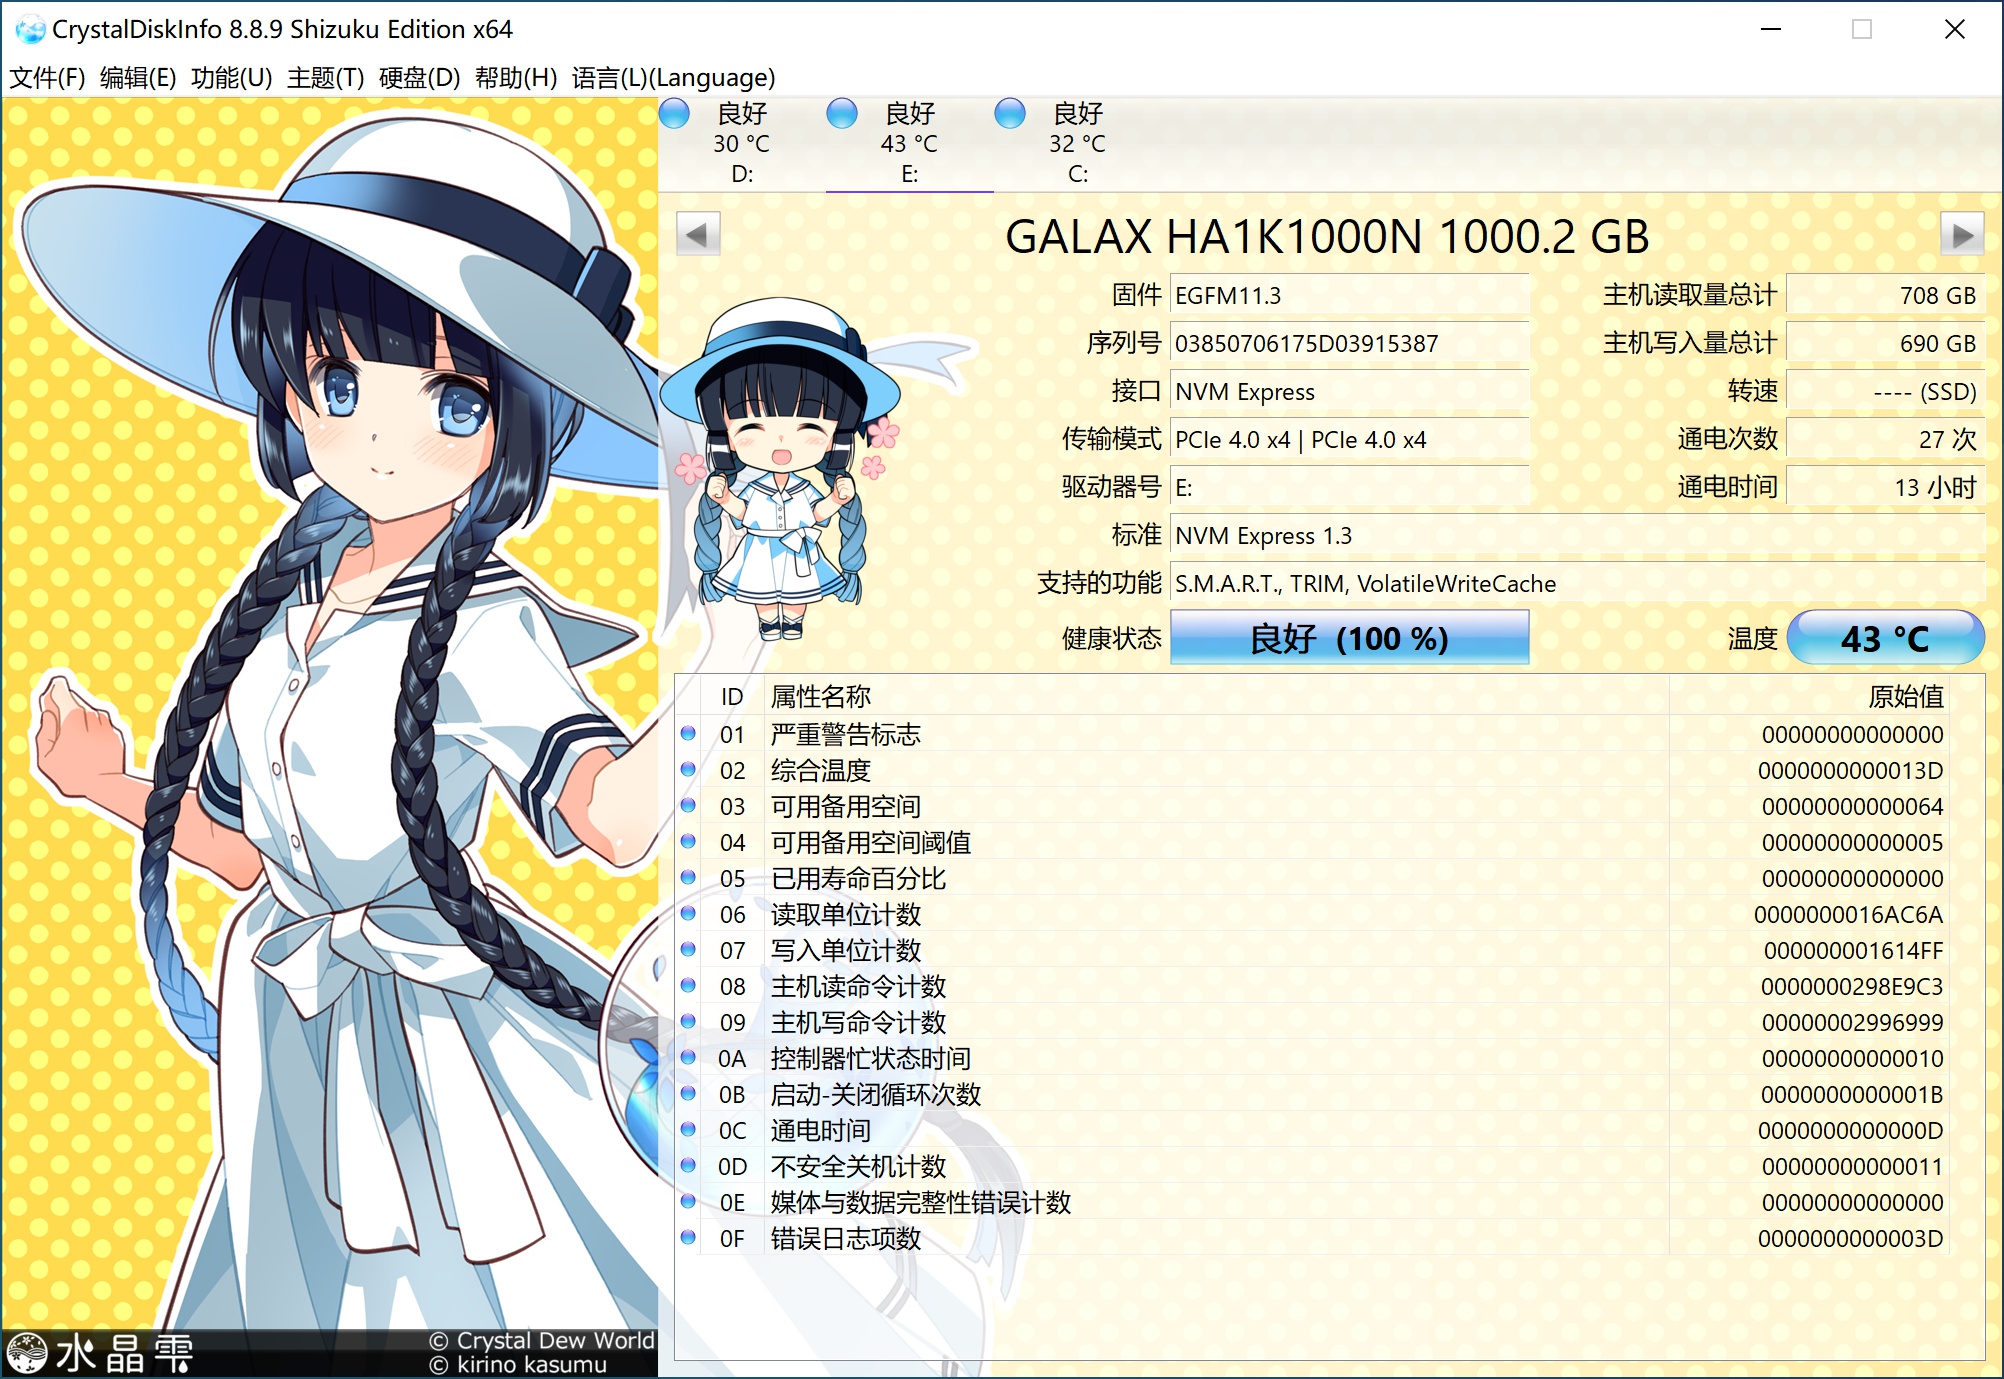Screen dimensions: 2004x1379
Task: Click the E: drive status orb
Action: click(x=842, y=113)
